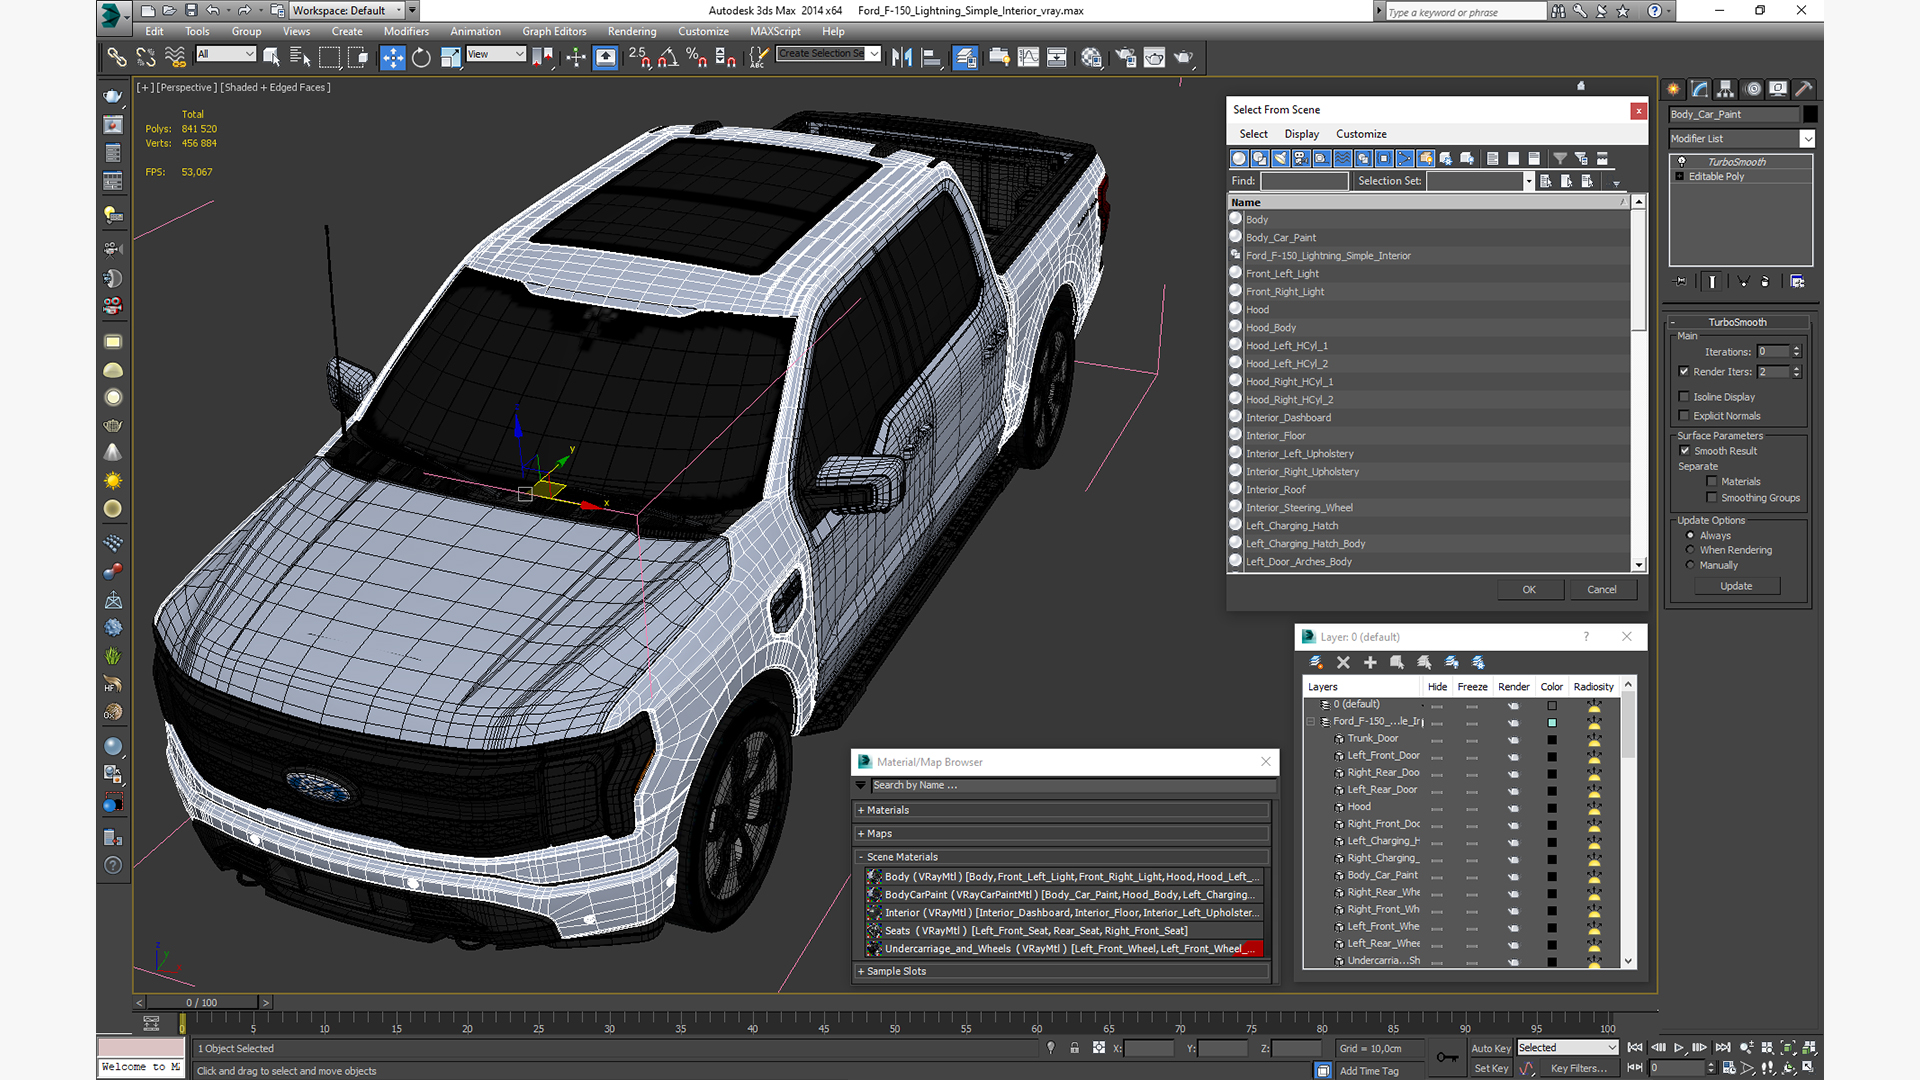Screen dimensions: 1920x1080
Task: Click Delete layer X icon in Layer dialog
Action: (1343, 662)
